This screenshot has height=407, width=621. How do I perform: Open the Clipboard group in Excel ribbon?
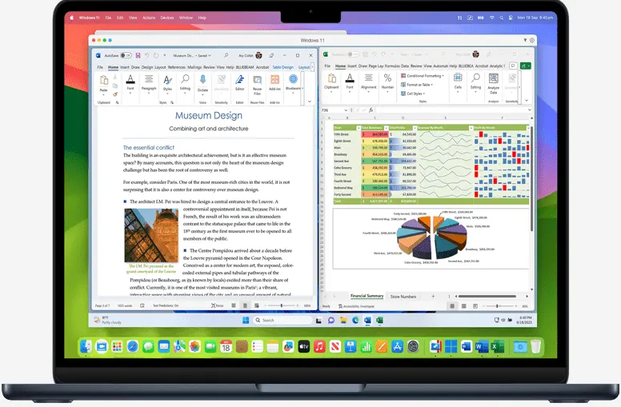click(331, 82)
